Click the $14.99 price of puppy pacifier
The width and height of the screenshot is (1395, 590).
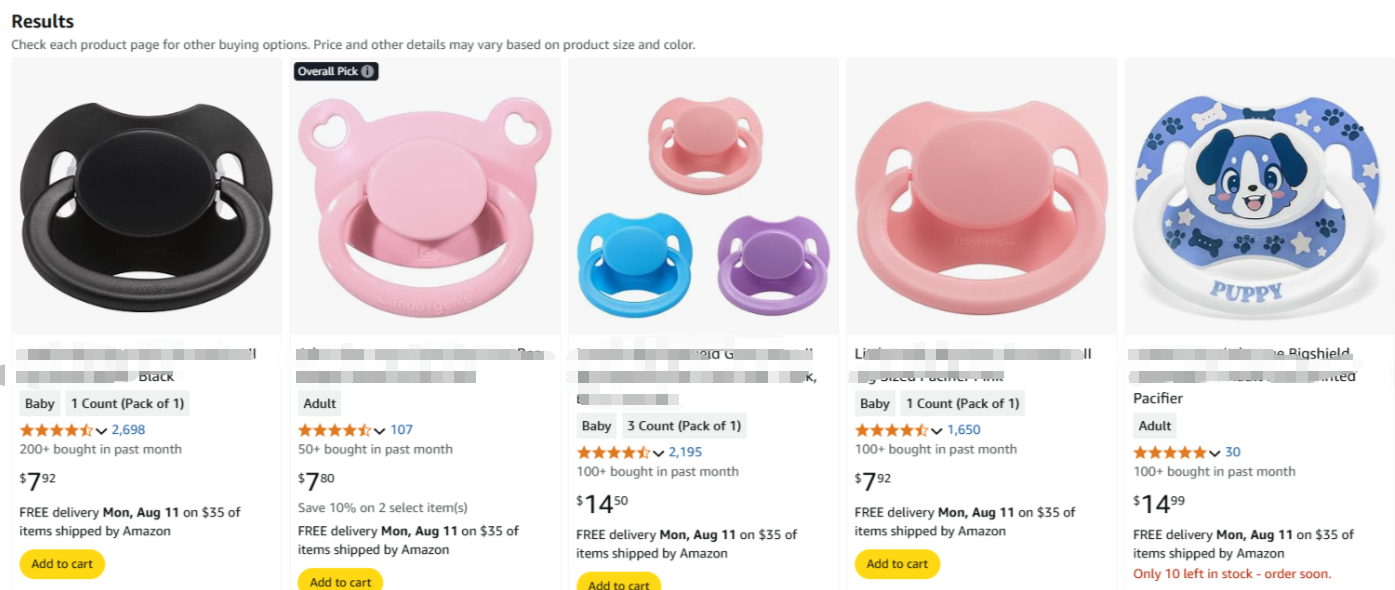[1158, 502]
